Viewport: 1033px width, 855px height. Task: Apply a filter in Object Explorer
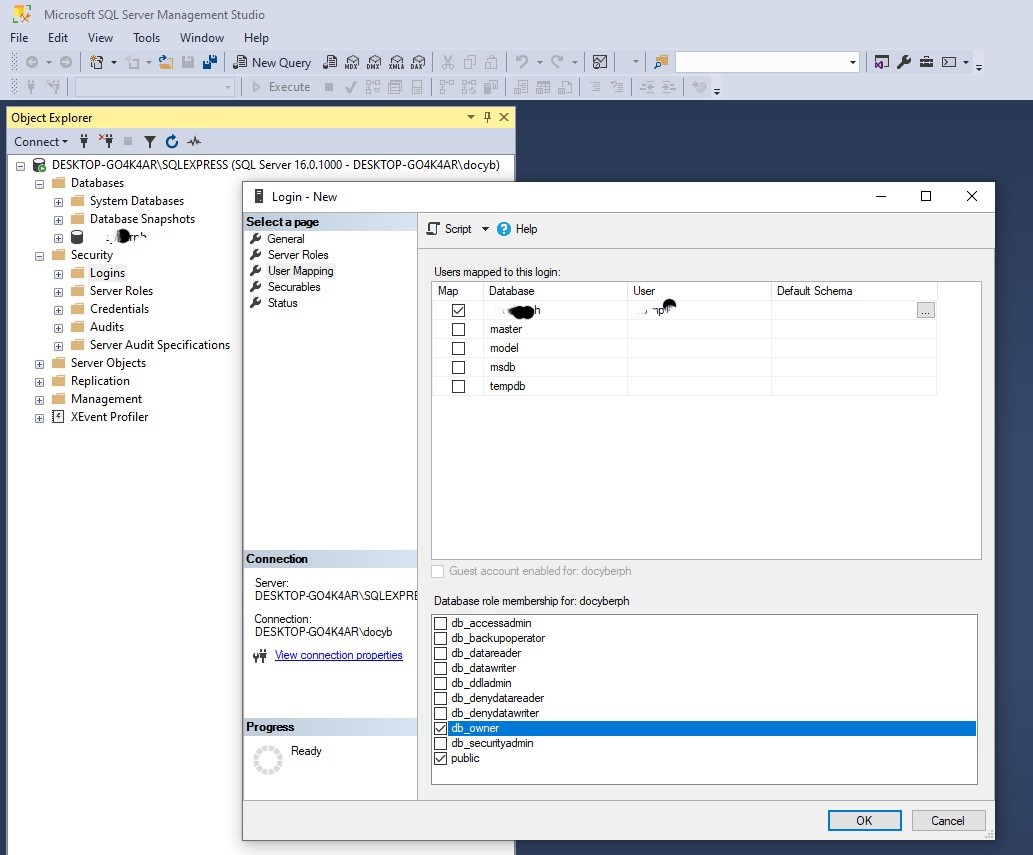pos(150,141)
